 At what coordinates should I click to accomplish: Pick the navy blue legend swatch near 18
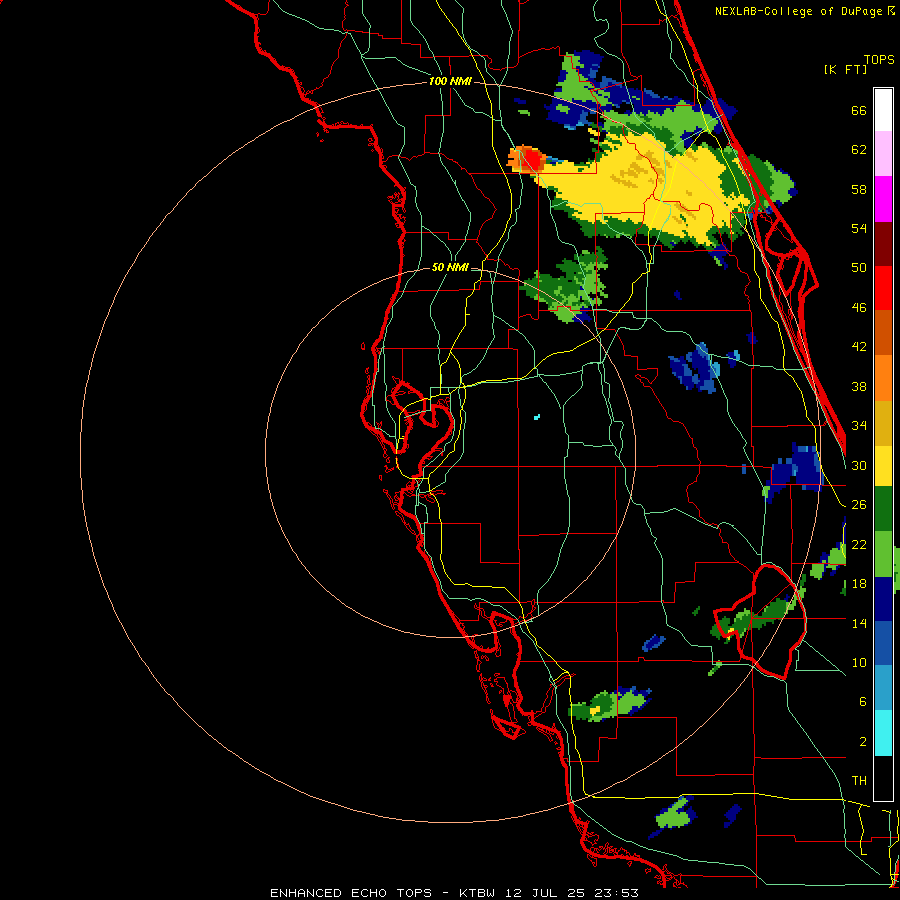(x=883, y=599)
